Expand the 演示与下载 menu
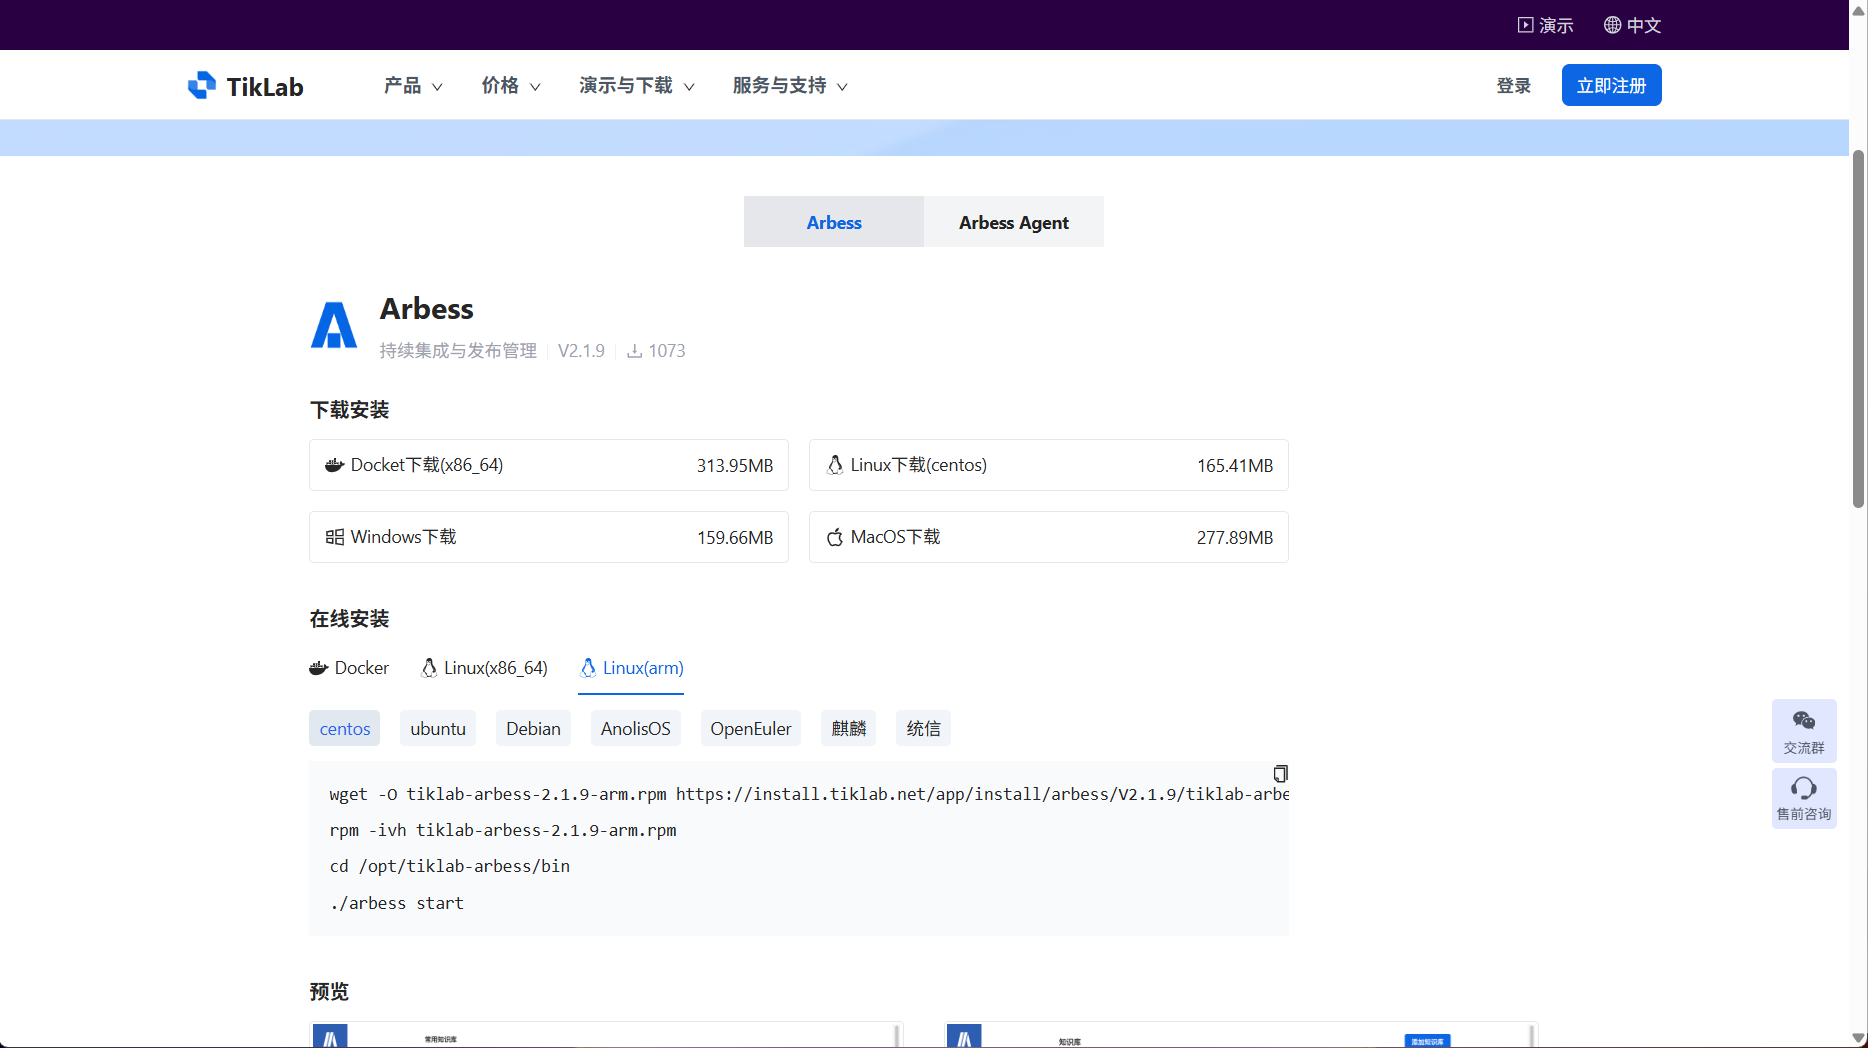 (x=637, y=86)
